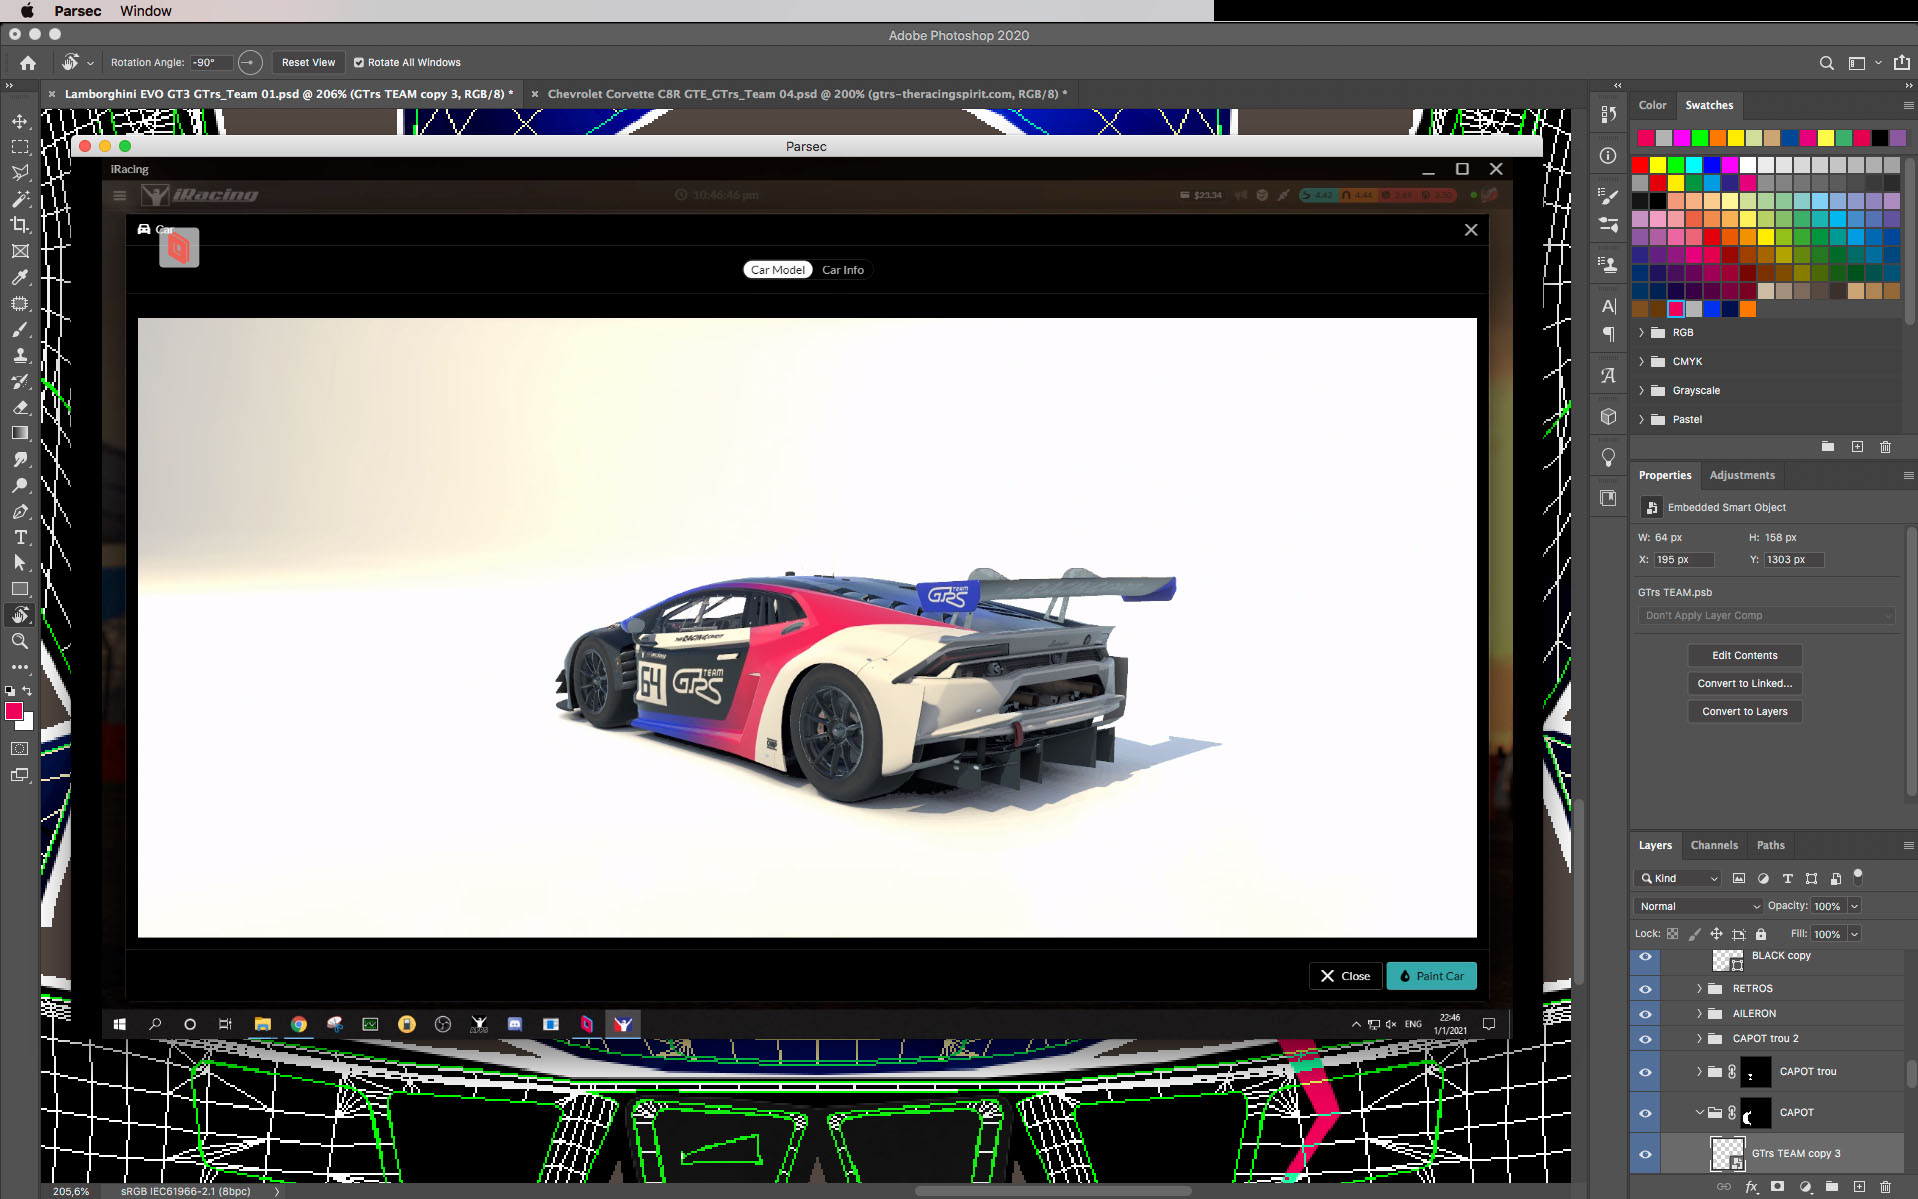Expand the CMYK swatches folder
This screenshot has height=1199, width=1918.
[x=1641, y=361]
